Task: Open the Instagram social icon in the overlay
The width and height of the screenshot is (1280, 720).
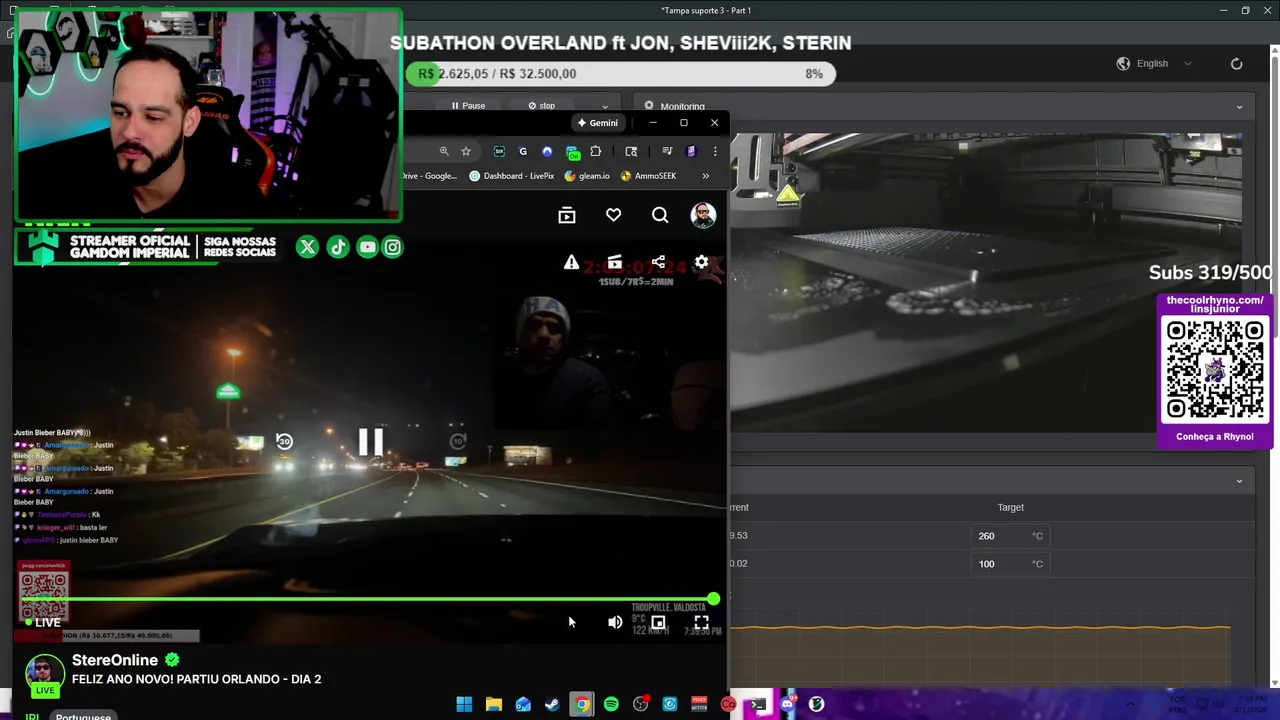Action: tap(393, 247)
